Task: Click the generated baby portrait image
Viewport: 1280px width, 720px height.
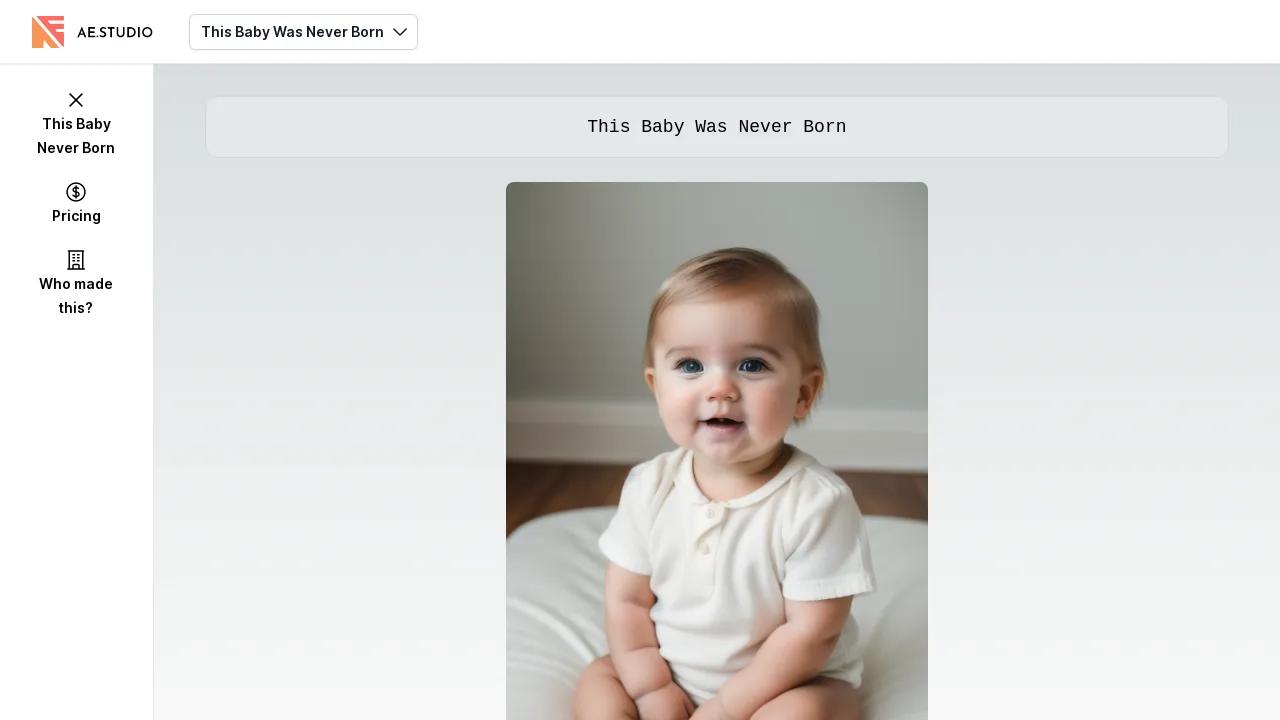Action: click(717, 451)
